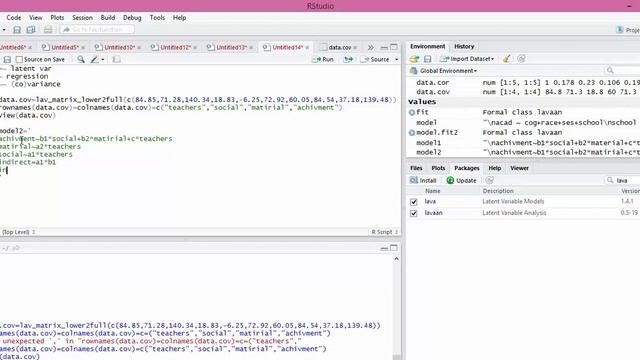Open find and replace magnifier in editor
Screen dimensions: 640x360
point(81,60)
